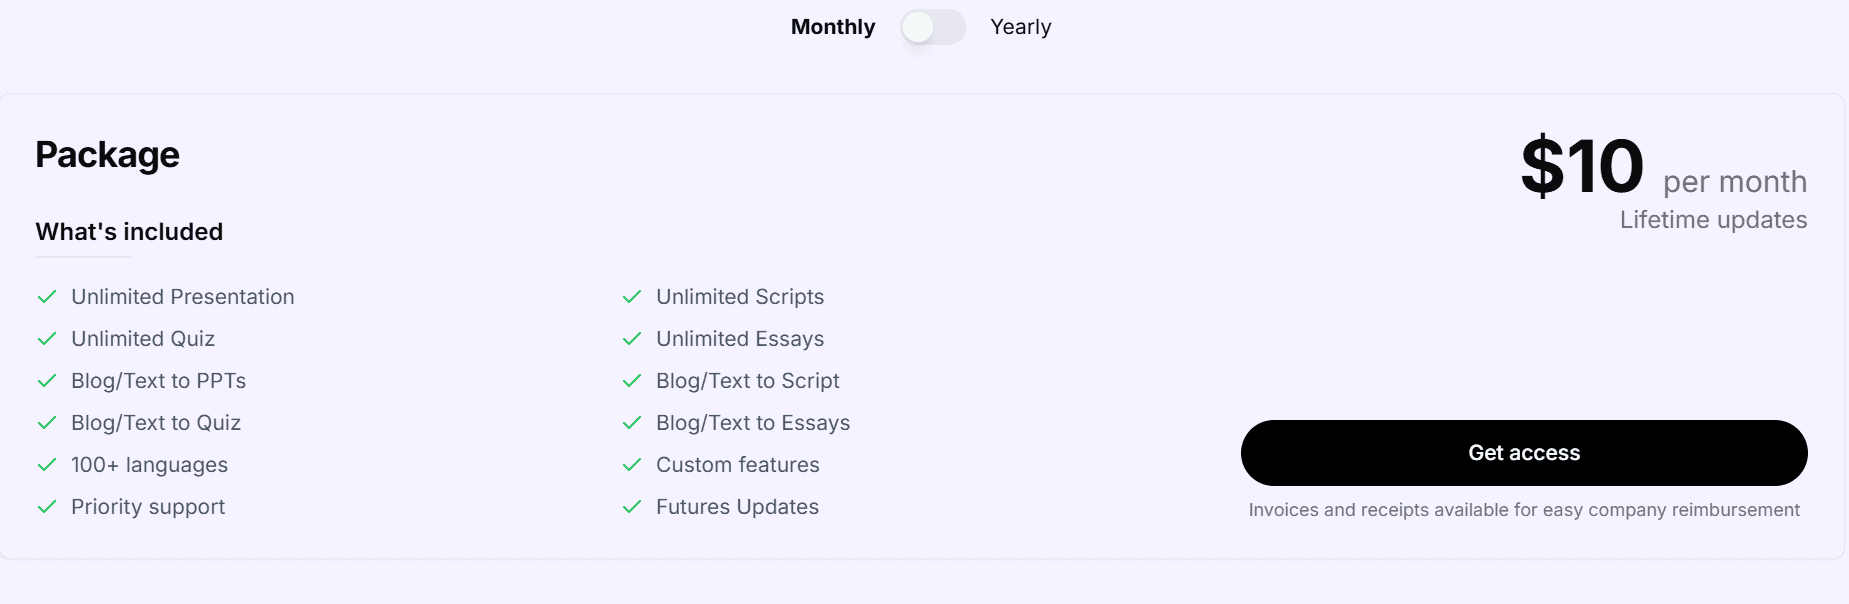
Task: Click checkmark beside Futures Updates
Action: (x=632, y=507)
